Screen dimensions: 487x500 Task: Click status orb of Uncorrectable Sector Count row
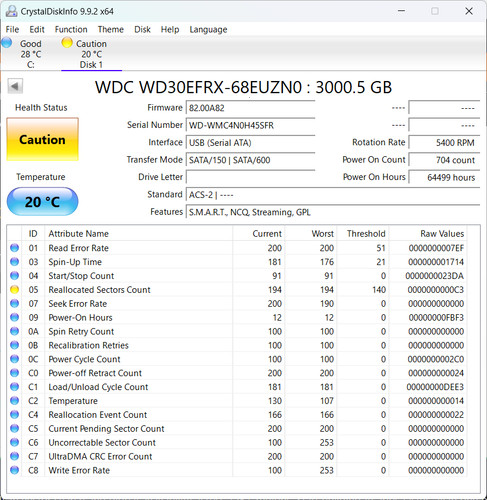click(x=14, y=442)
